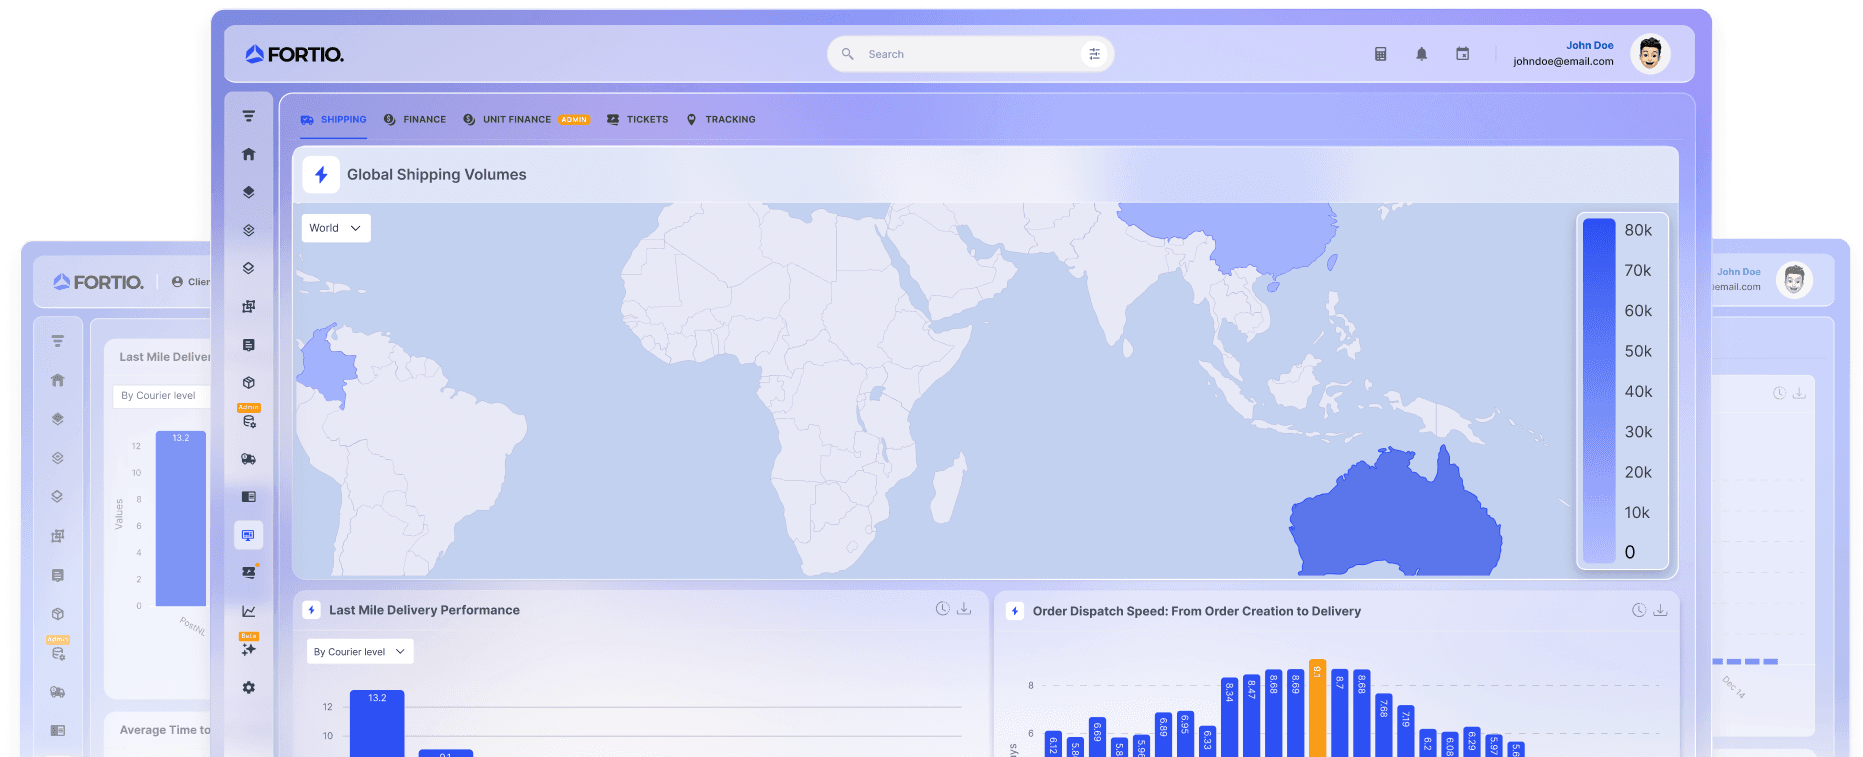Open the Beta sparkles icon
Viewport: 1863px width, 757px height.
[249, 649]
